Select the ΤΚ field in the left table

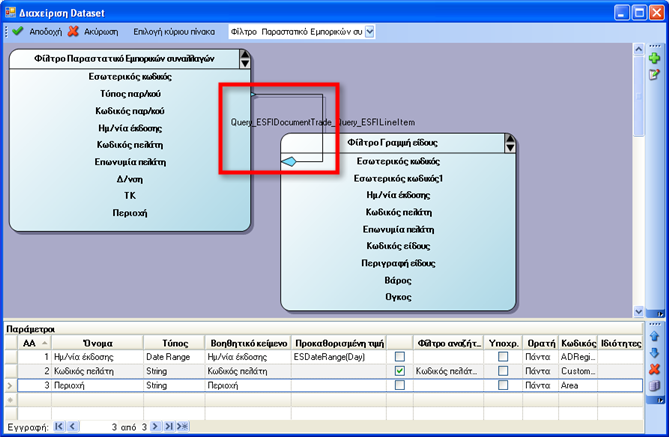(130, 195)
